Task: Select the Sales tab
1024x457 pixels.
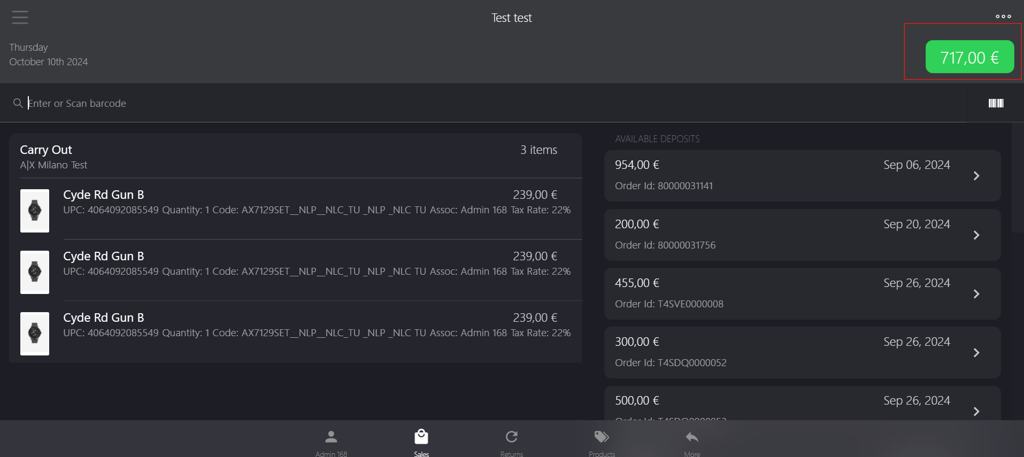Action: 421,443
